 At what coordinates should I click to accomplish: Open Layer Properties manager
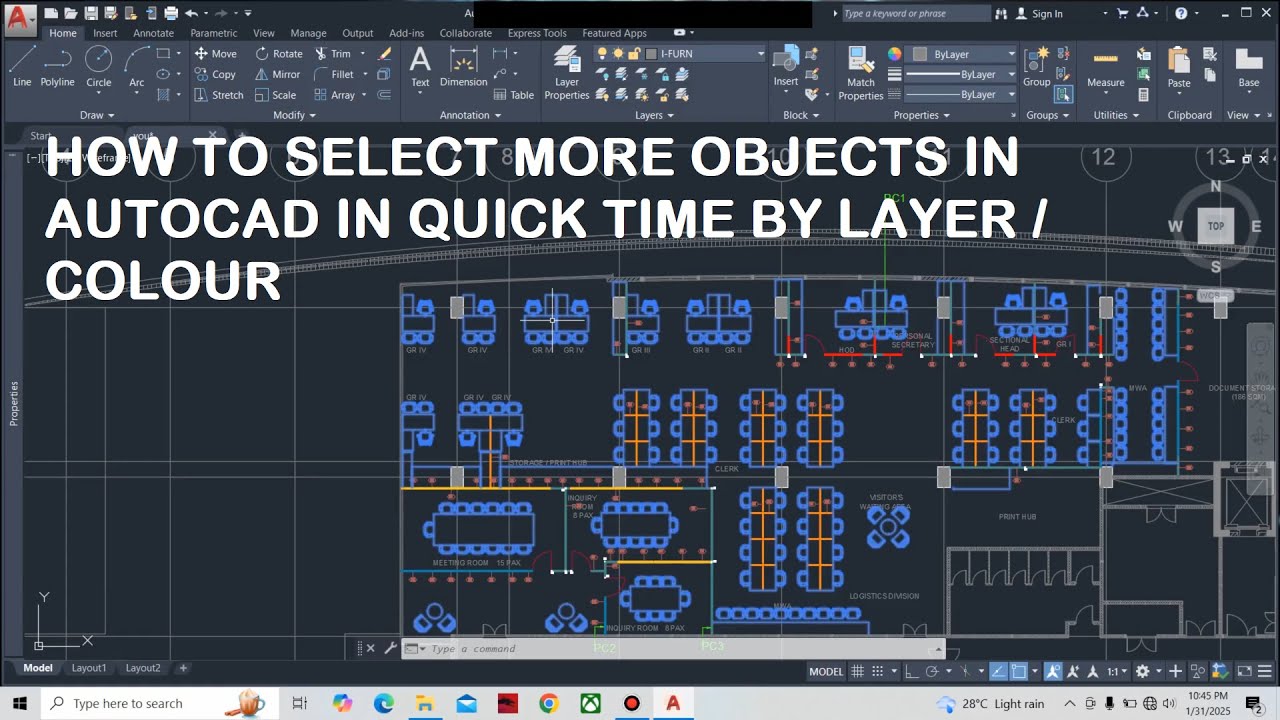[x=566, y=73]
